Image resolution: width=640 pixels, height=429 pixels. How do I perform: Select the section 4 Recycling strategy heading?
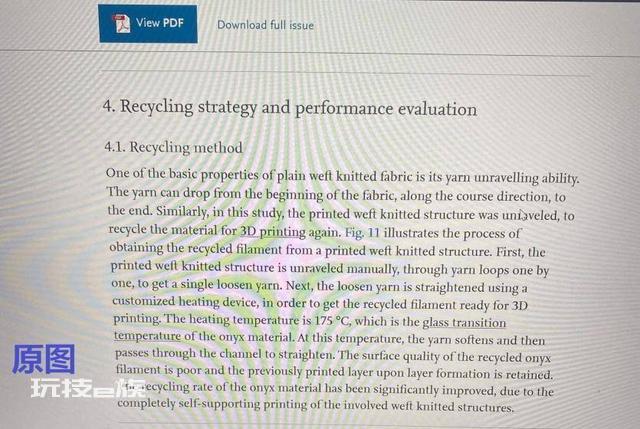(290, 108)
